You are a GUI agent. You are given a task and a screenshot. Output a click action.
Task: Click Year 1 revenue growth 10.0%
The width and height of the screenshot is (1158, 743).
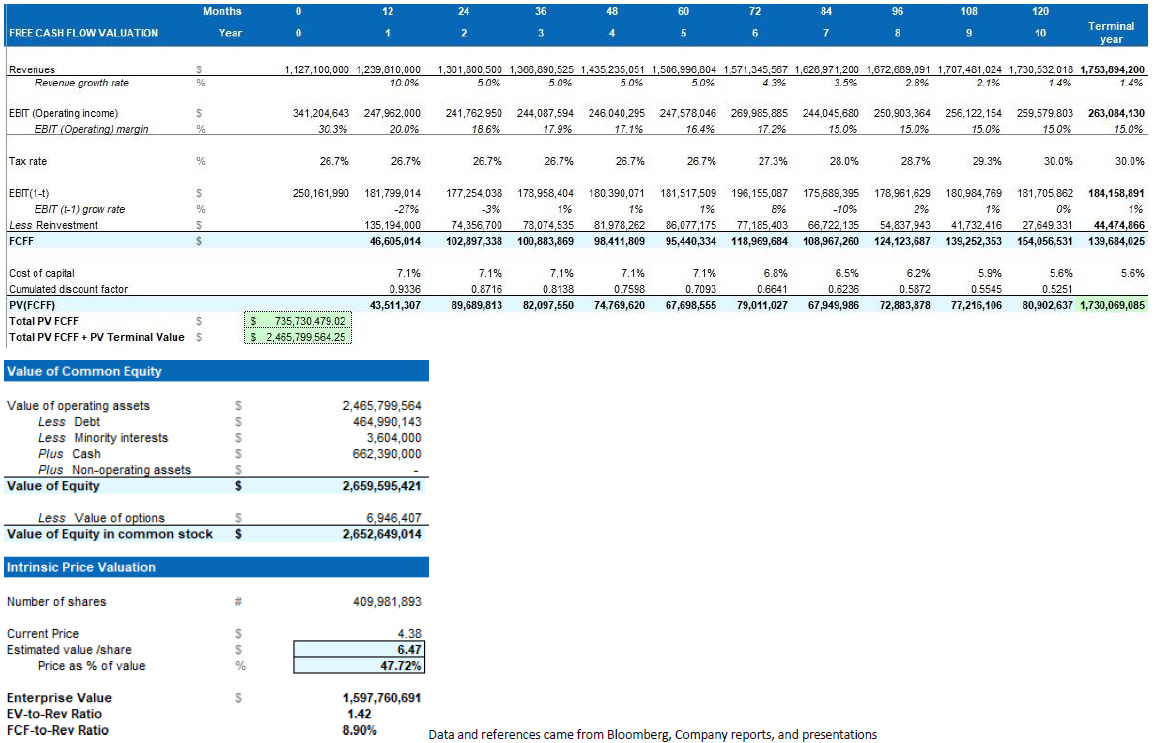pos(403,83)
